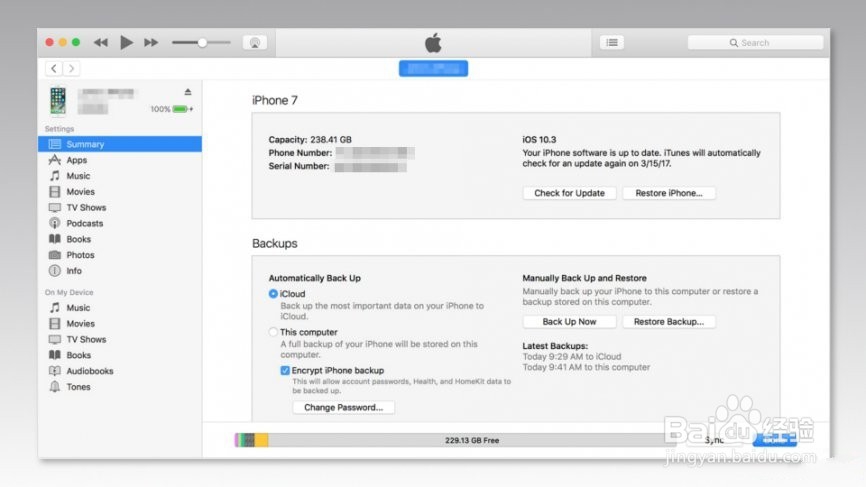
Task: Click the Restore iPhone... button
Action: 669,193
